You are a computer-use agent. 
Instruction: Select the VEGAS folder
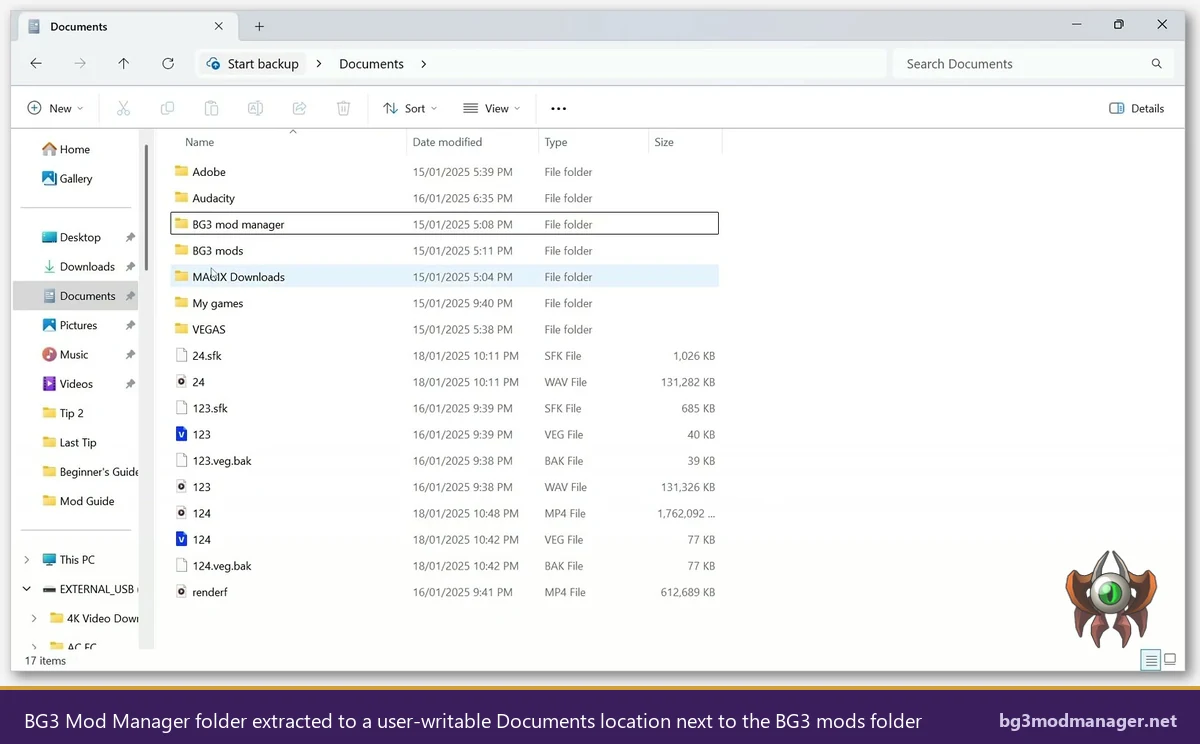tap(444, 329)
